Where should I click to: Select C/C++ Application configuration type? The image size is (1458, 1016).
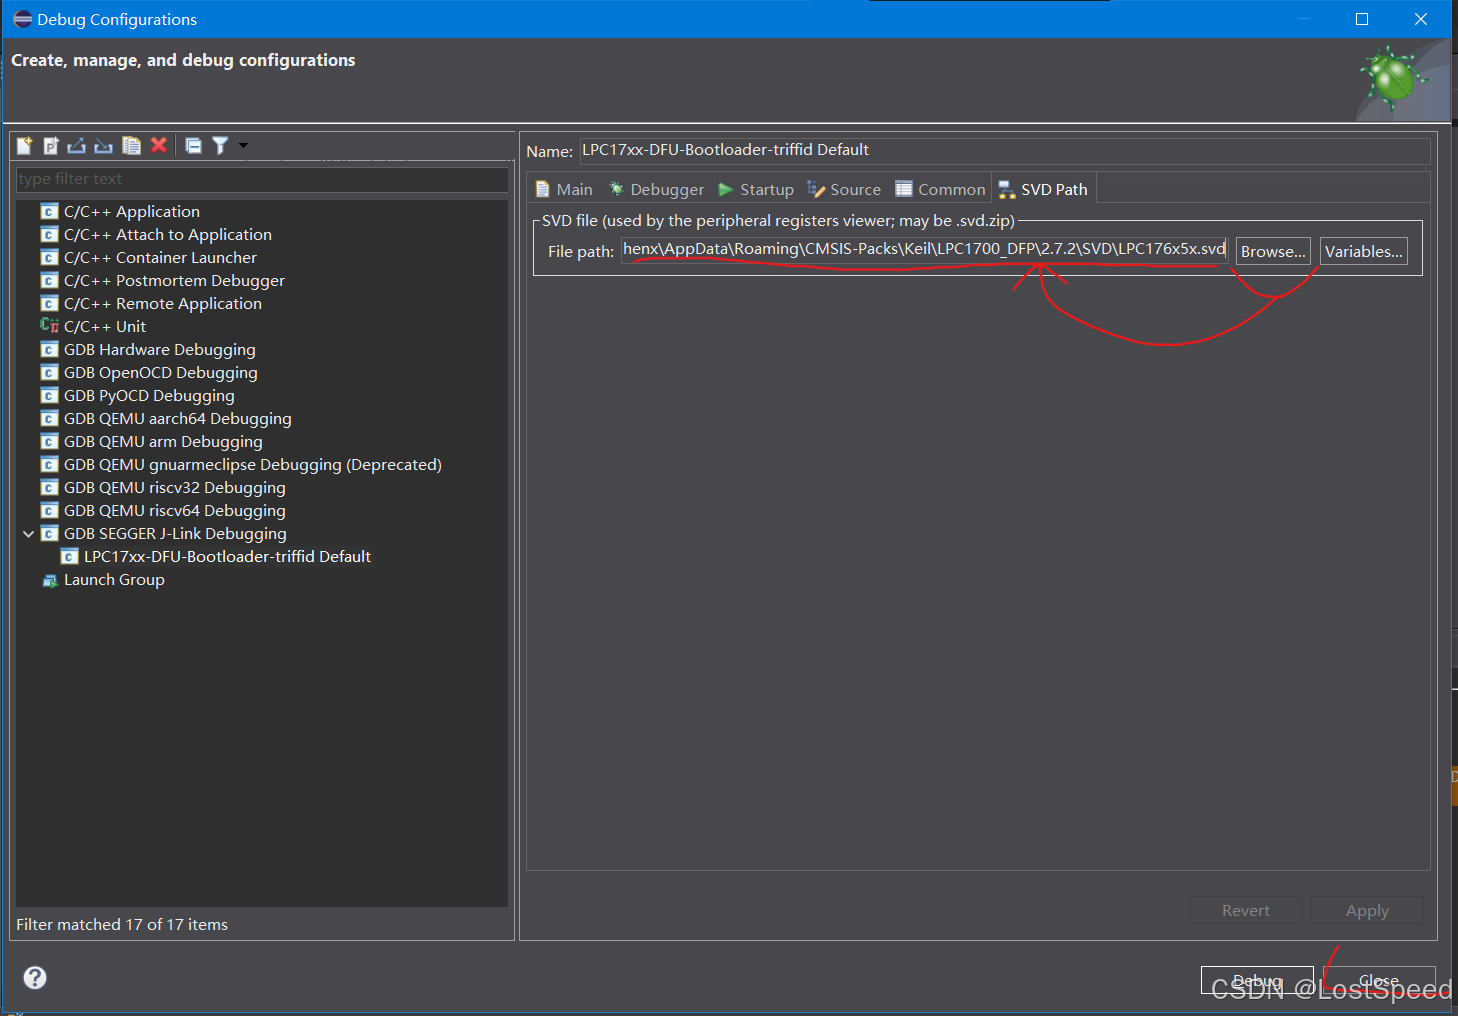pyautogui.click(x=132, y=212)
